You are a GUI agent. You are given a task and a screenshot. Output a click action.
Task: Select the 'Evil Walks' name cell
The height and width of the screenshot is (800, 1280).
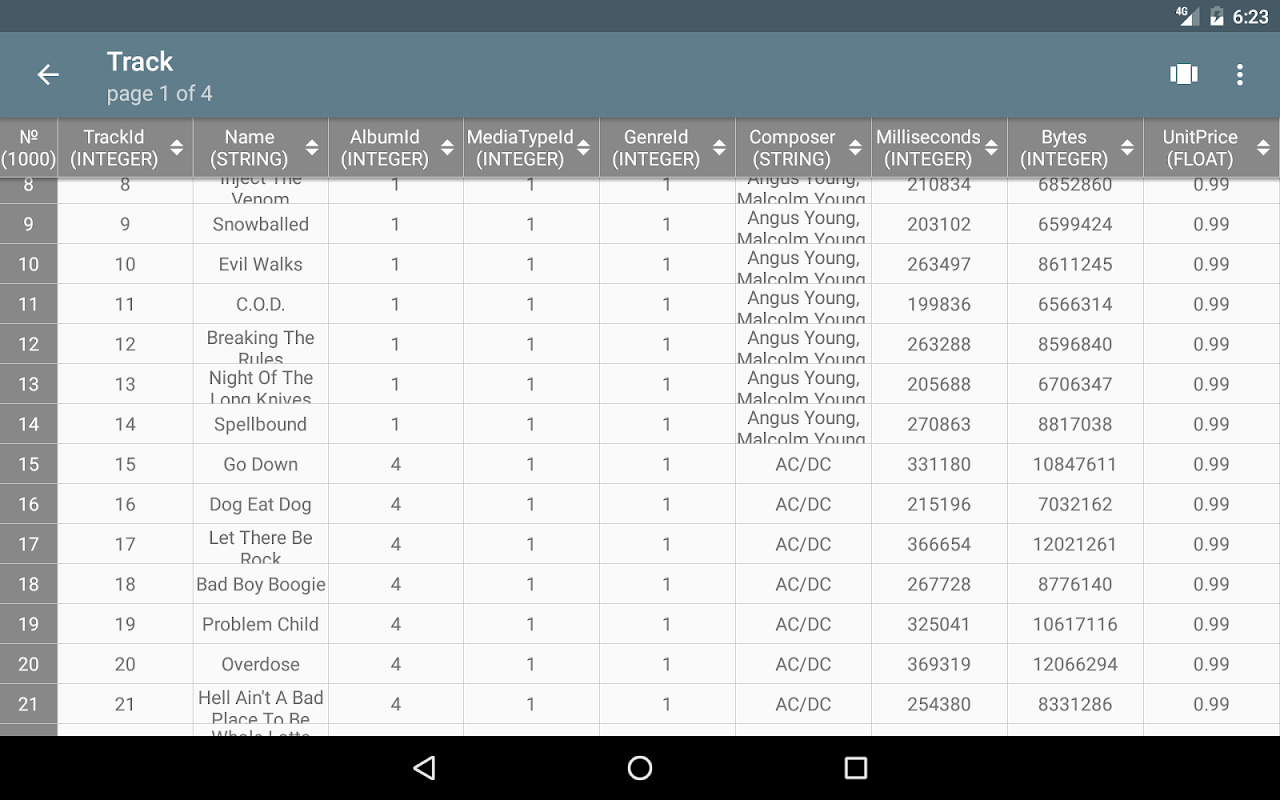(261, 264)
